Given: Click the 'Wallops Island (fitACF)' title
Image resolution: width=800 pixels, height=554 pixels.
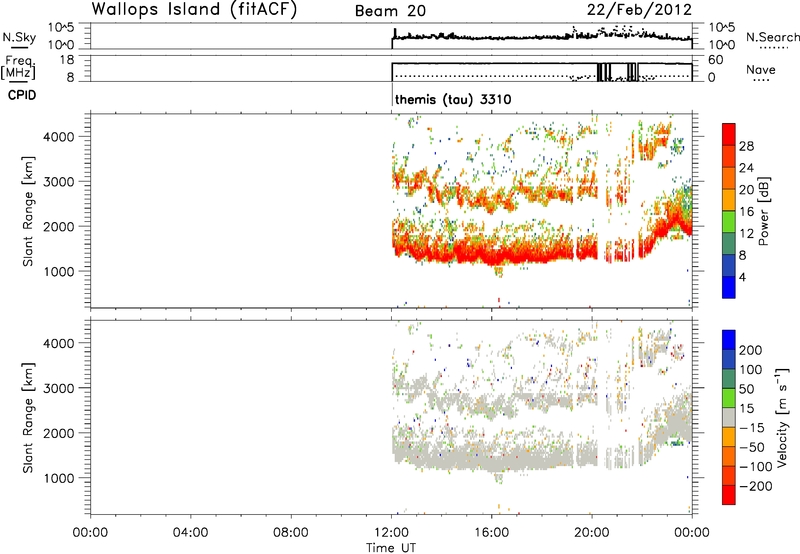Looking at the screenshot, I should tap(194, 10).
